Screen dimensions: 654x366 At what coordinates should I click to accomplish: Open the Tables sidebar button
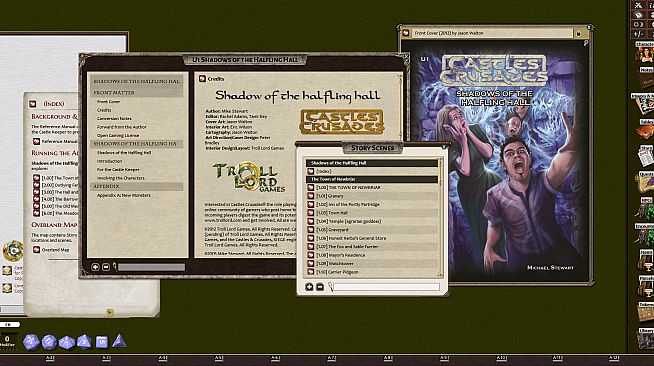(x=645, y=130)
